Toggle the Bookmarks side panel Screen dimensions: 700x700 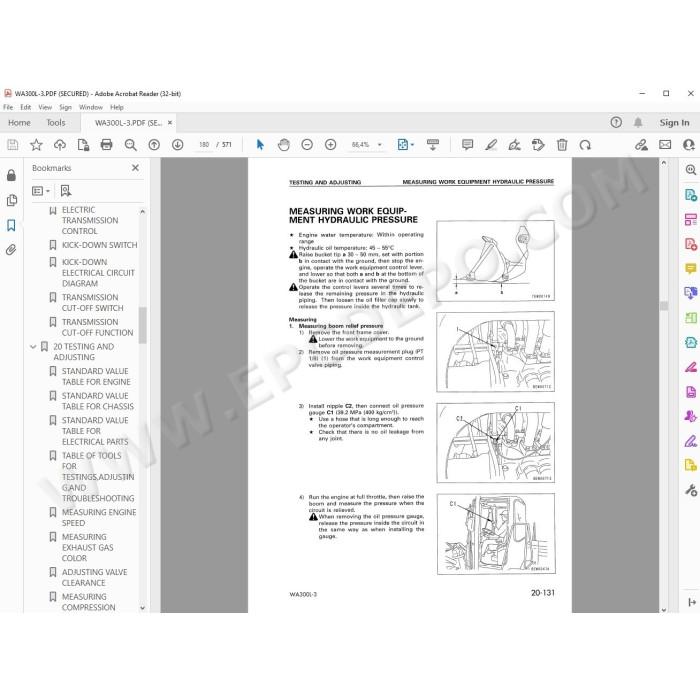click(x=11, y=225)
